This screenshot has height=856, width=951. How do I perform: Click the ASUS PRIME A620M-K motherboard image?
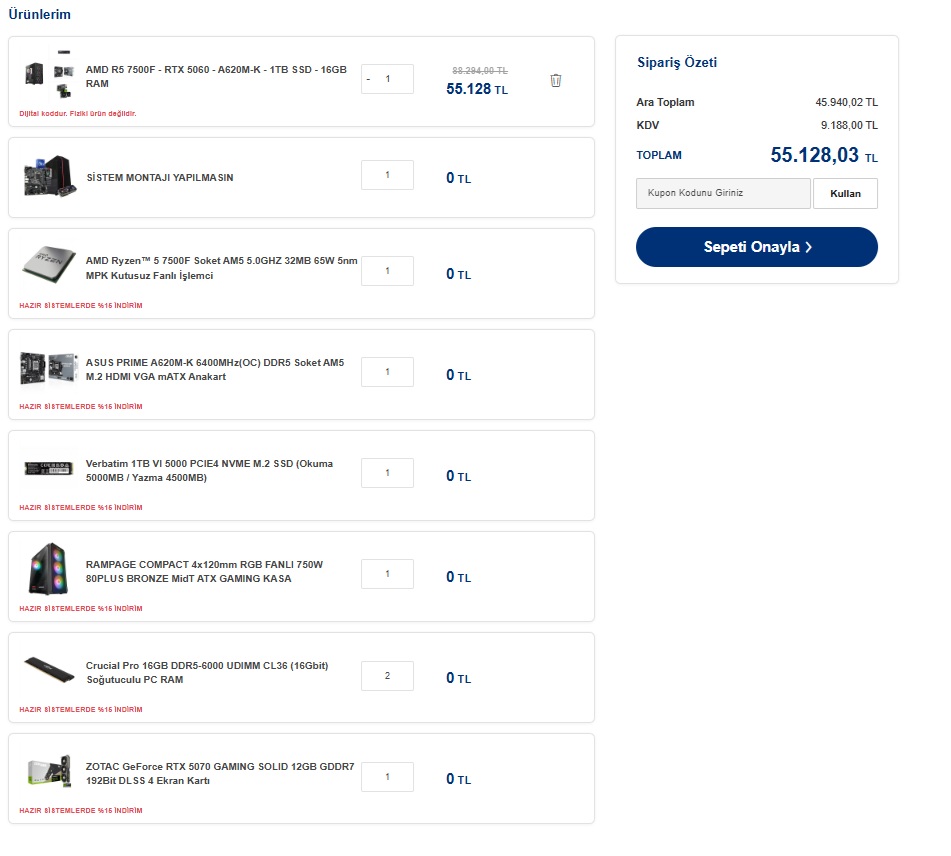tap(49, 368)
